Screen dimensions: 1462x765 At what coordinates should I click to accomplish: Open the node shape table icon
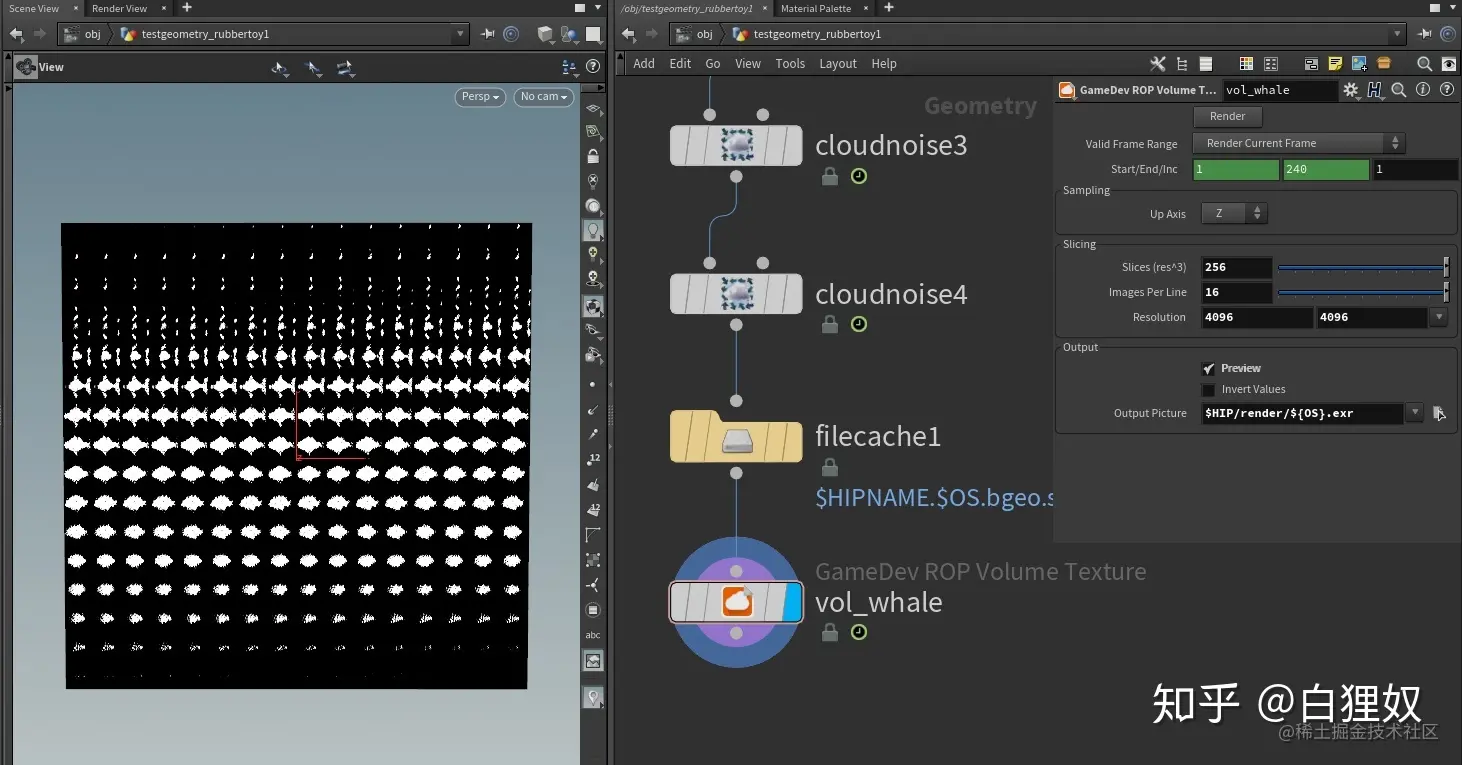pos(1271,64)
